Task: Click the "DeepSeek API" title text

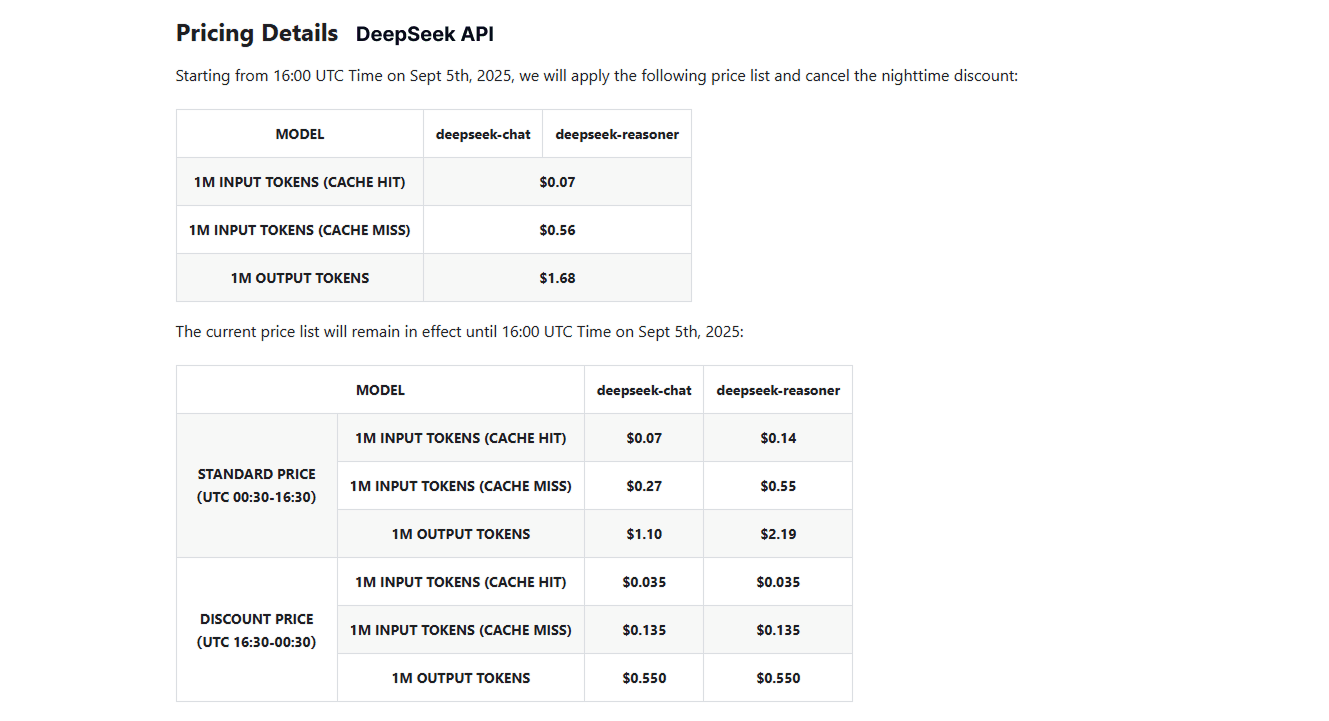Action: pyautogui.click(x=424, y=34)
